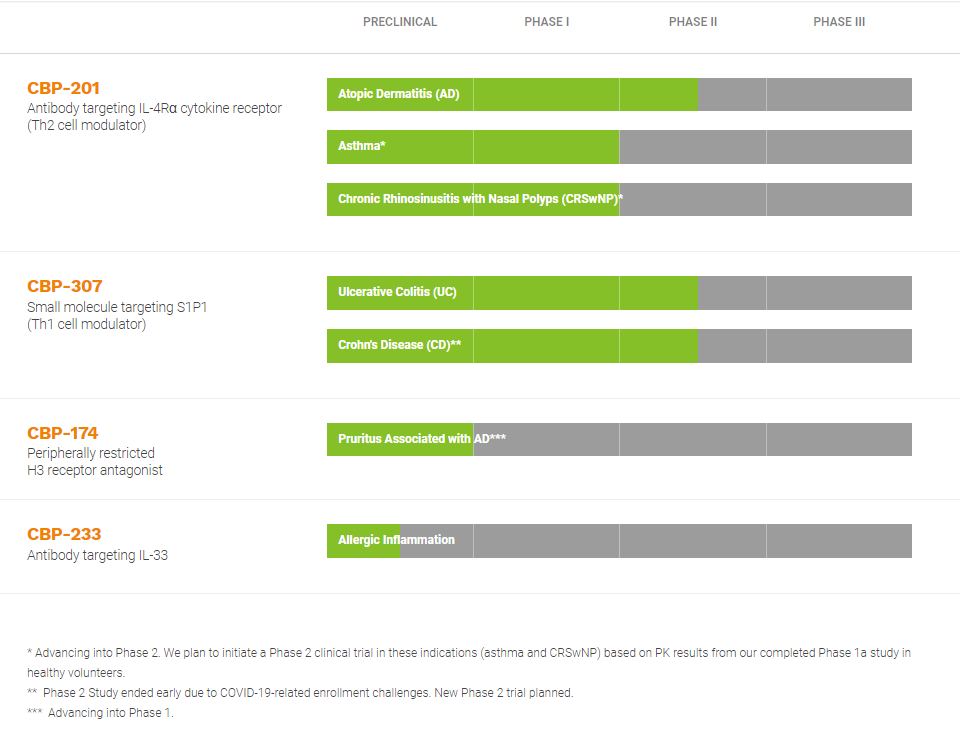This screenshot has height=734, width=960.
Task: Click the CBP-233 heading
Action: [x=64, y=534]
